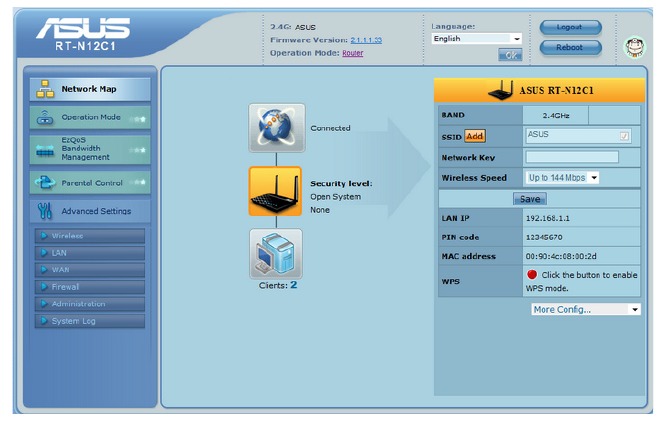The width and height of the screenshot is (665, 429).
Task: Click the ASUS monkey mascot icon
Action: (x=634, y=47)
